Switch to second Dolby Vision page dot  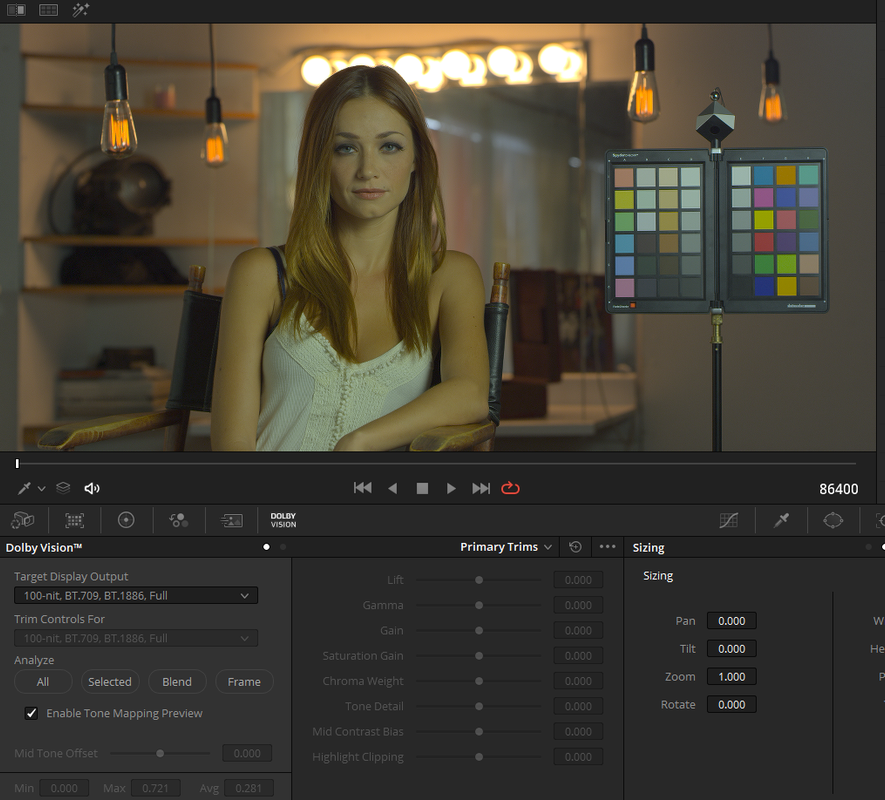tap(283, 547)
